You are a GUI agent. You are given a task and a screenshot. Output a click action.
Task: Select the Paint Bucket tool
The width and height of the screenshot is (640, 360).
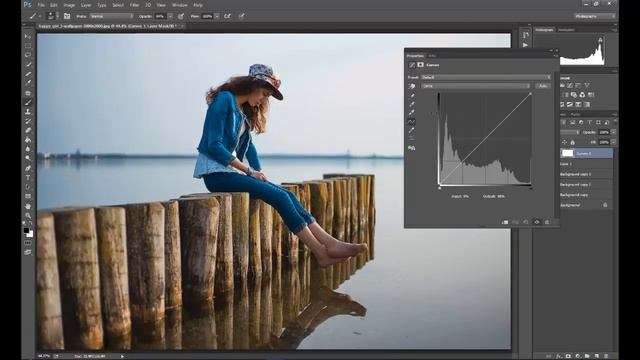click(x=28, y=140)
